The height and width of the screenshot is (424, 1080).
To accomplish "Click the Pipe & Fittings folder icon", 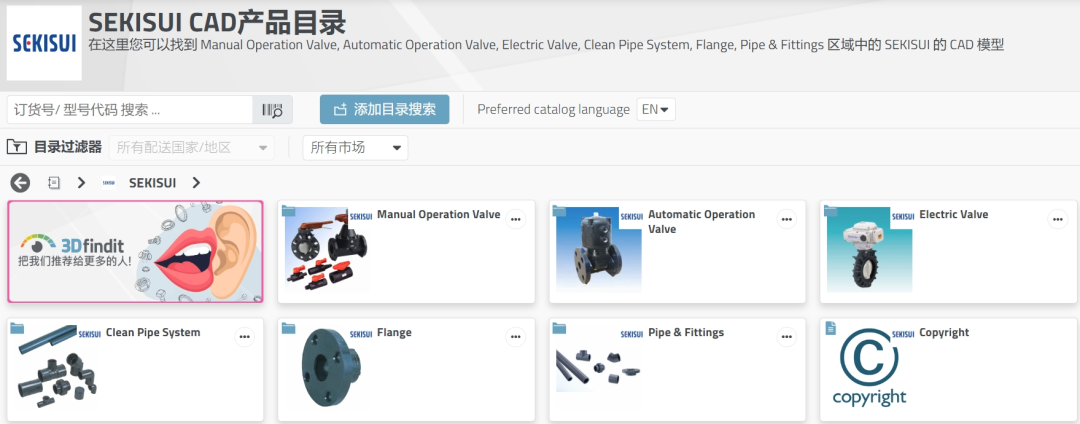I will pos(559,328).
